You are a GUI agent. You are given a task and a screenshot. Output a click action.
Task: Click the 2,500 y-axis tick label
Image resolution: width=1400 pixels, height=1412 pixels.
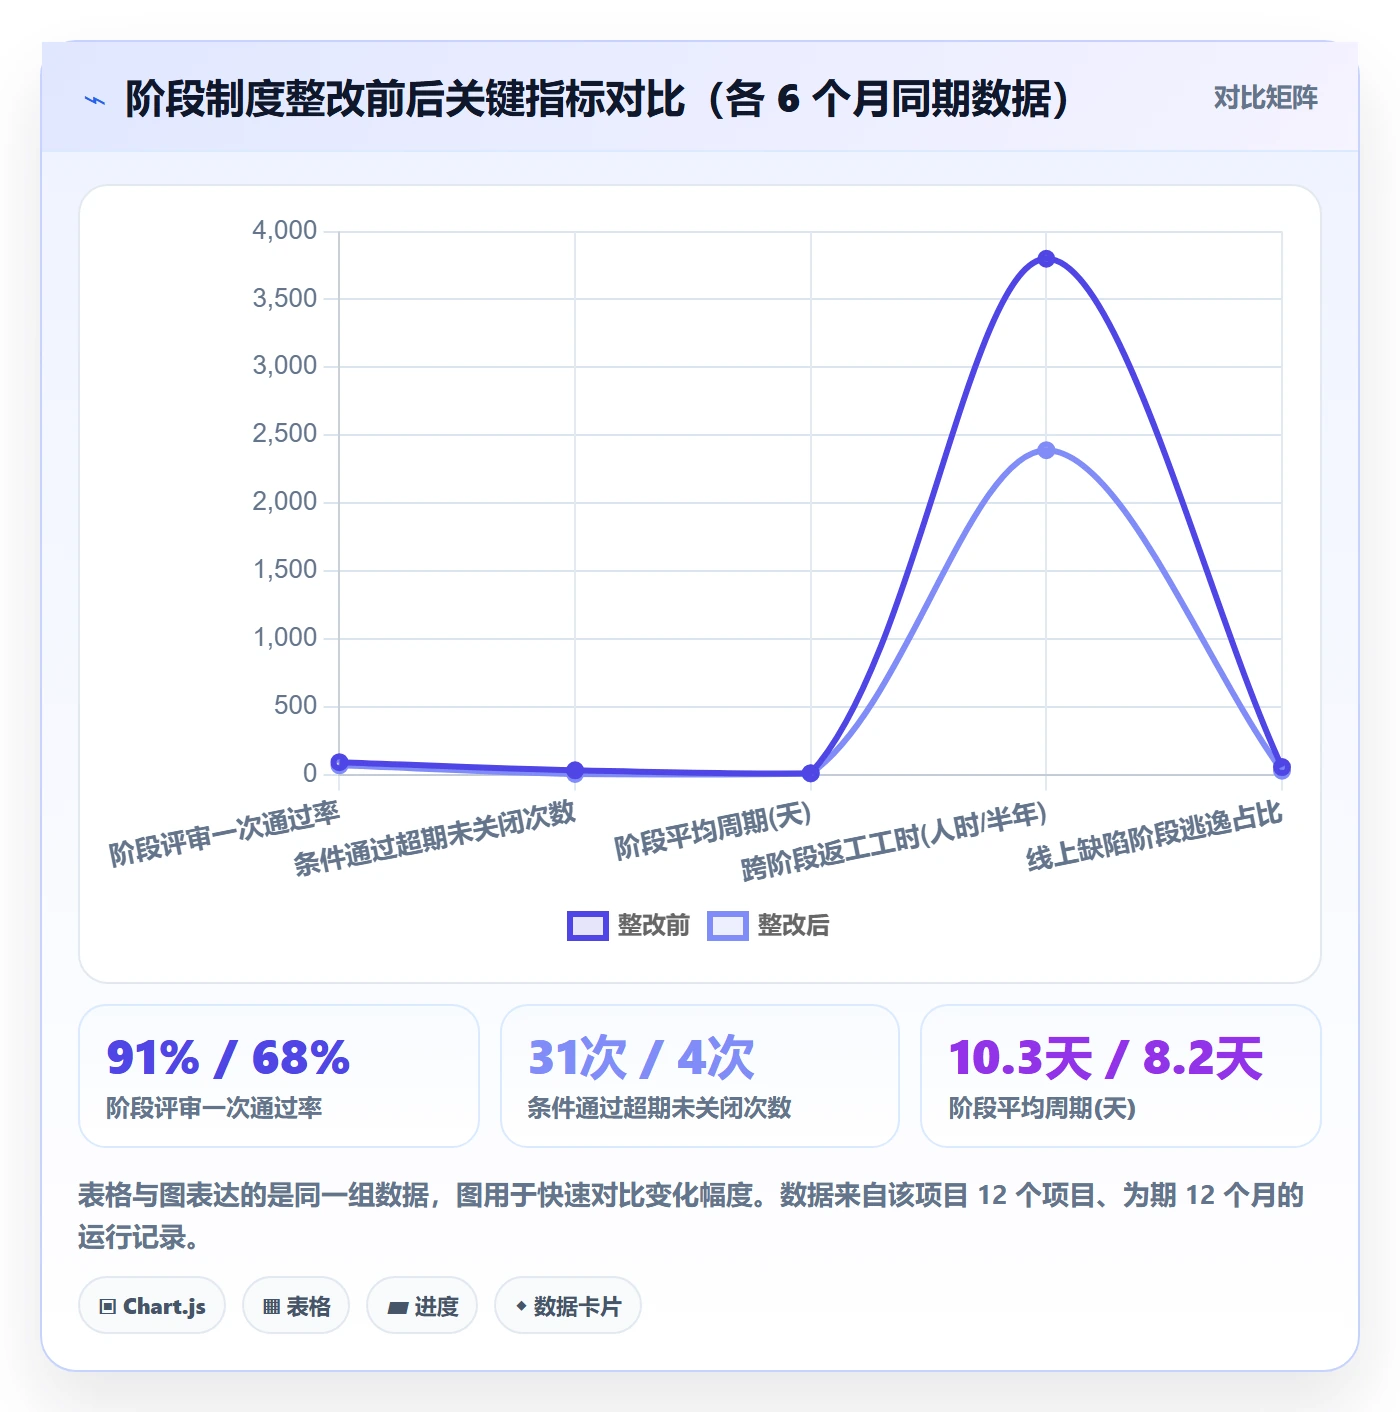(x=284, y=433)
